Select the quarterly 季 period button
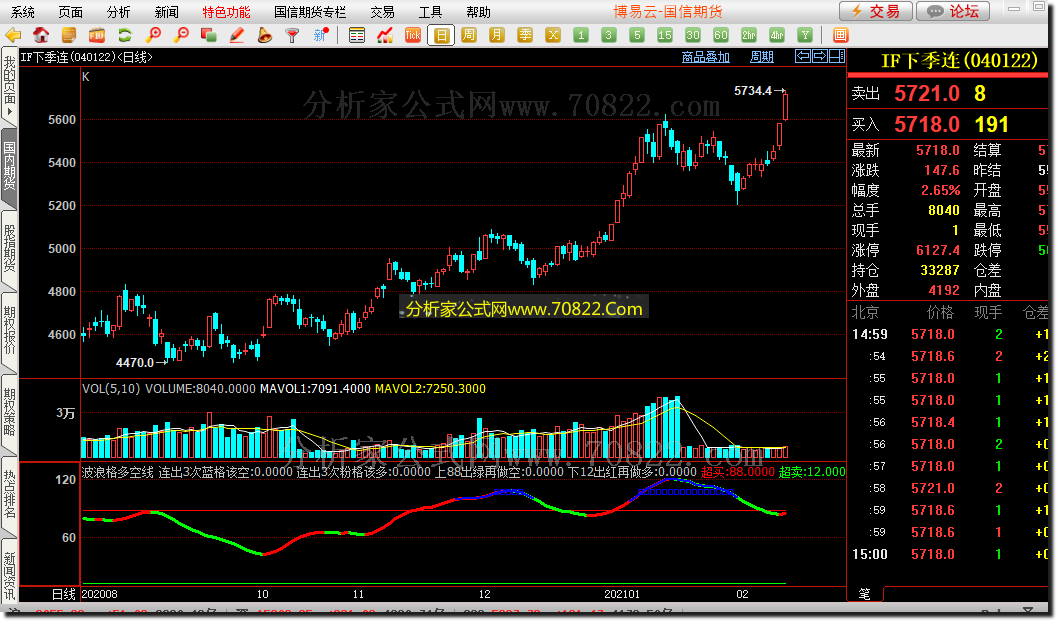 click(525, 35)
